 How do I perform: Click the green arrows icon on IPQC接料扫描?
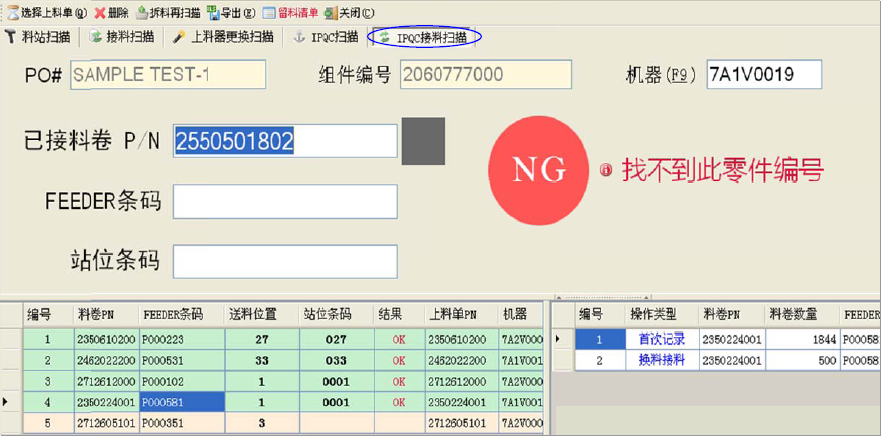(385, 38)
